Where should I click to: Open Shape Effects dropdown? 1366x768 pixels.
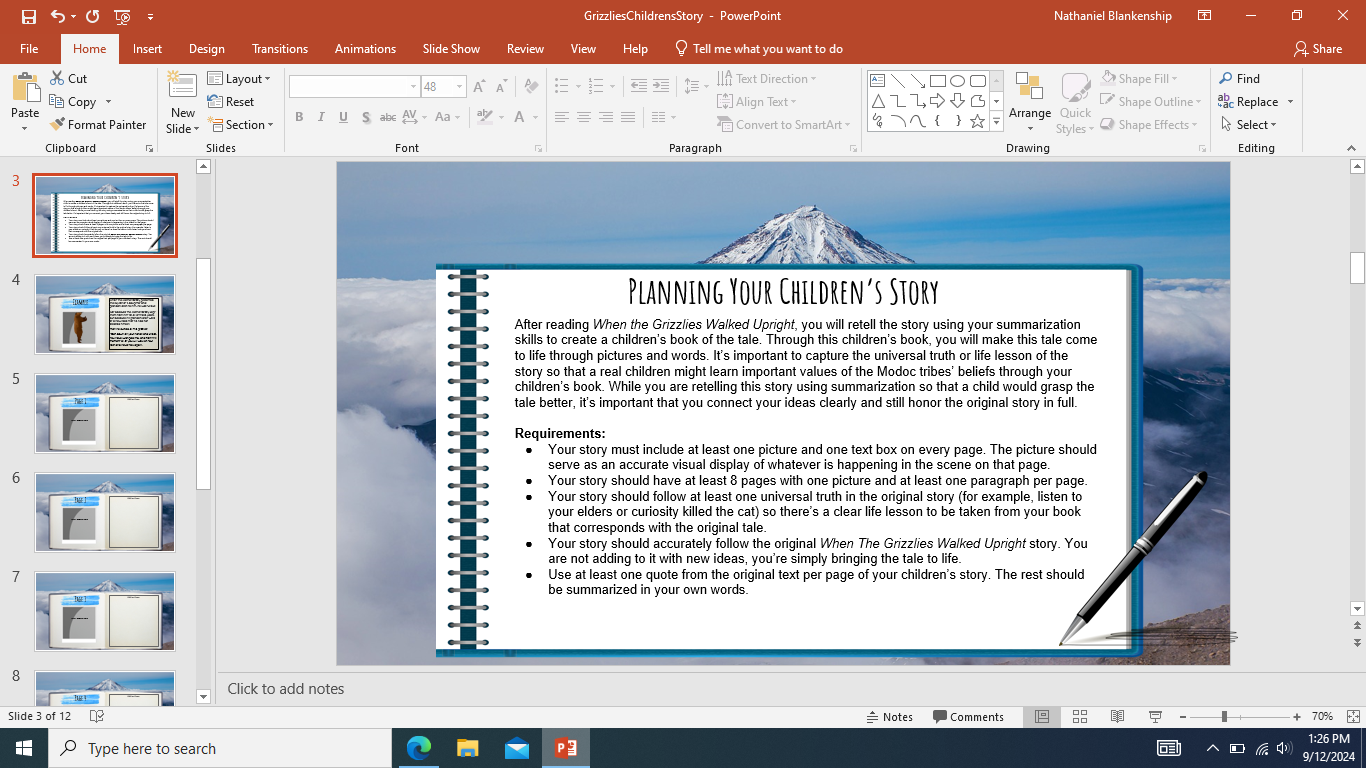point(1148,124)
